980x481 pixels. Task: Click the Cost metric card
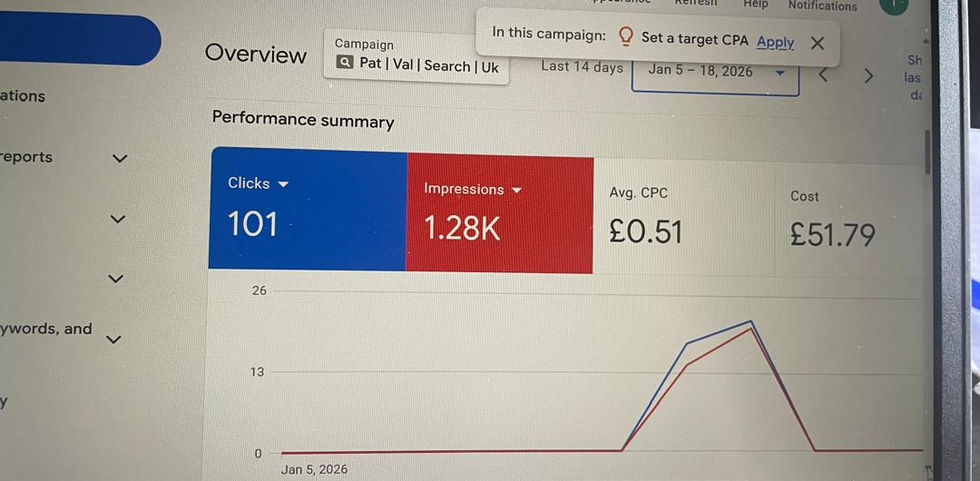tap(832, 218)
